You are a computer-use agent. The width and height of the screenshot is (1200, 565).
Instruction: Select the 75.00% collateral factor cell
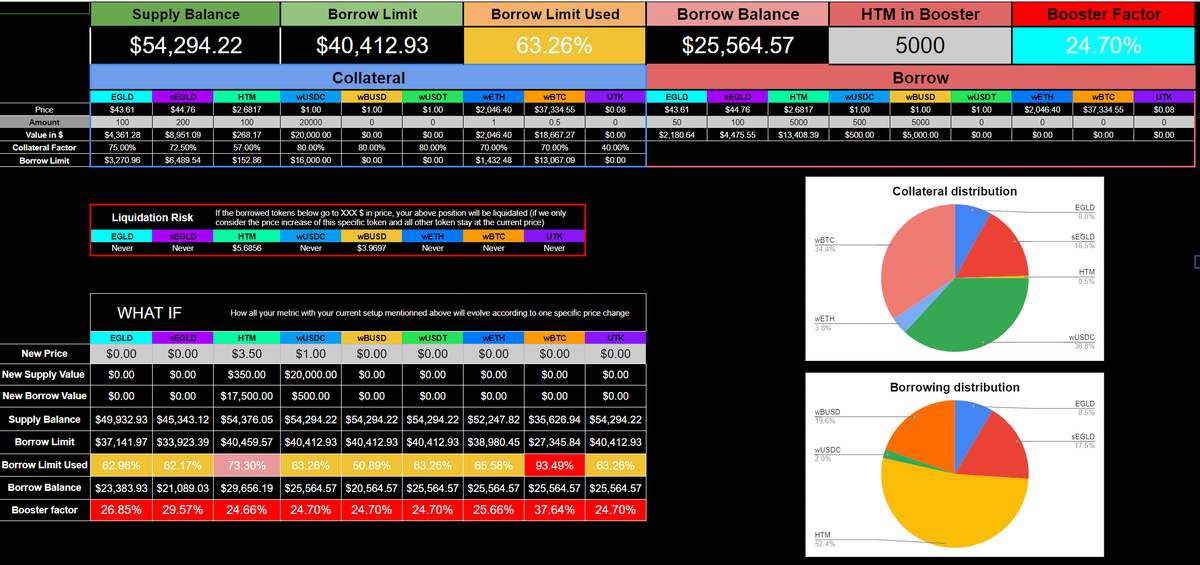[122, 147]
